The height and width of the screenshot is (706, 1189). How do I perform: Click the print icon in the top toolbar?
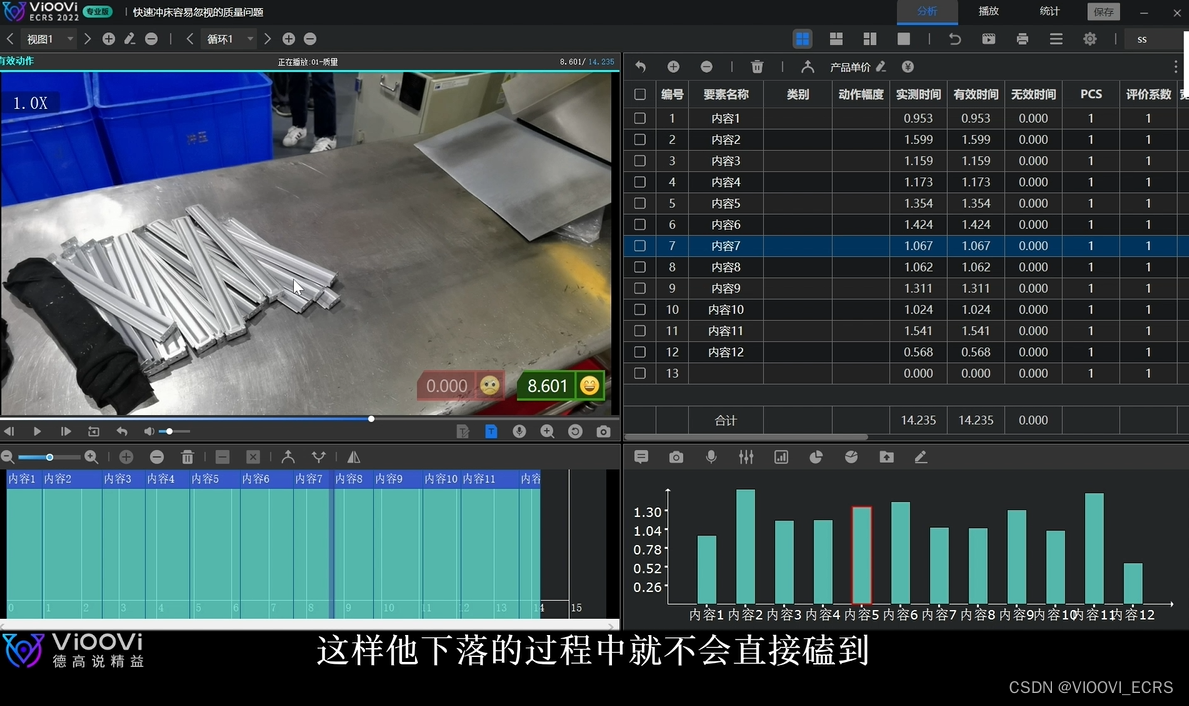(1022, 38)
